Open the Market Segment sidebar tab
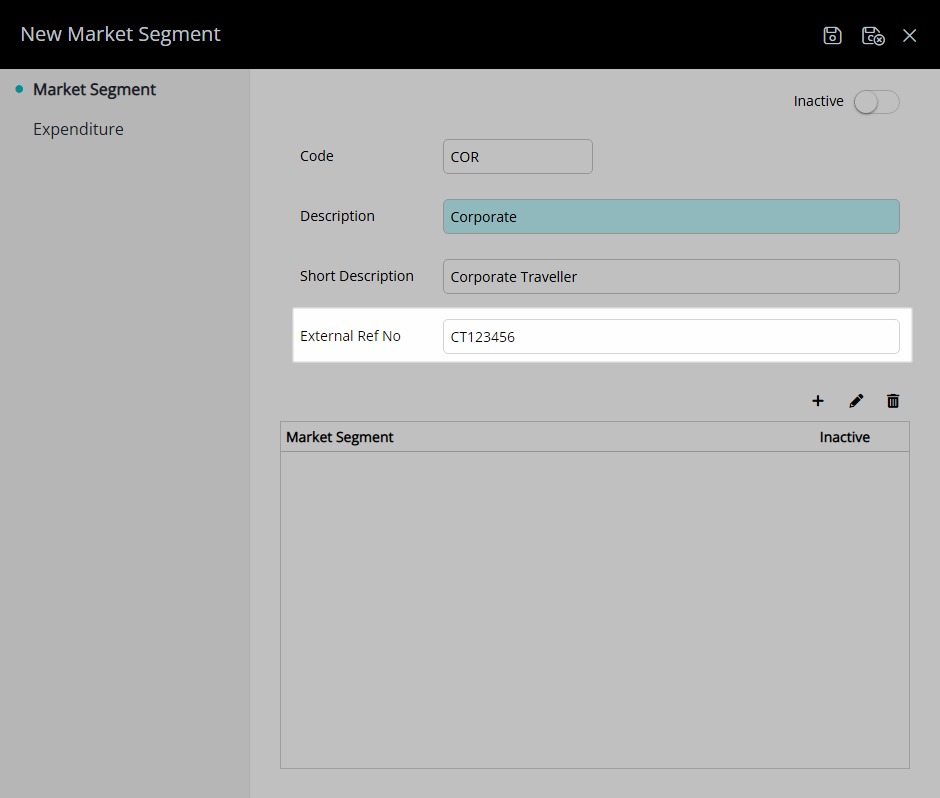The width and height of the screenshot is (940, 798). coord(94,89)
